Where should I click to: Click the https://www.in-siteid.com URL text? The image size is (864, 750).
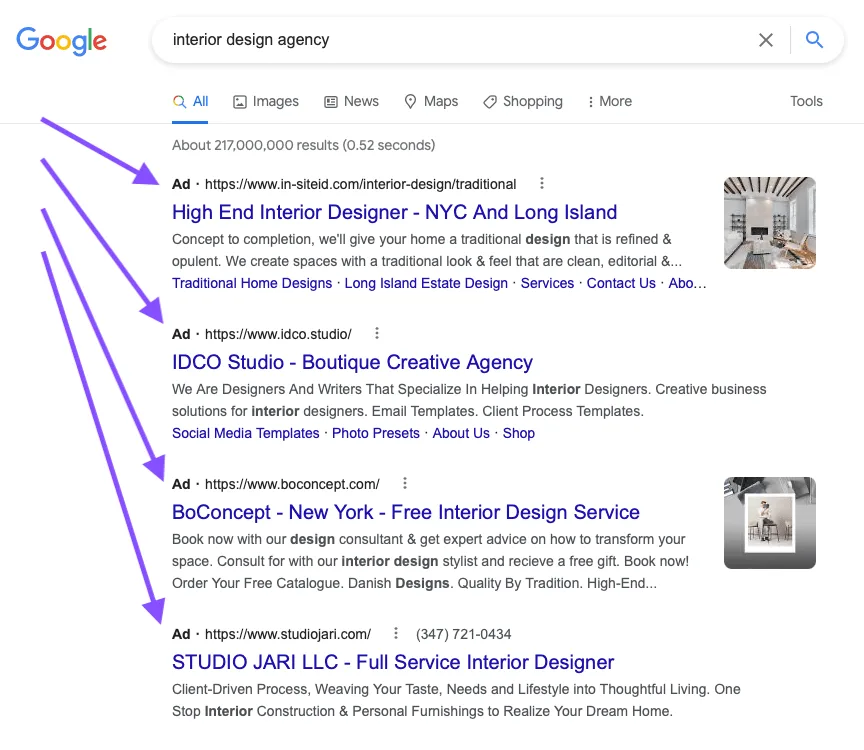[x=360, y=184]
